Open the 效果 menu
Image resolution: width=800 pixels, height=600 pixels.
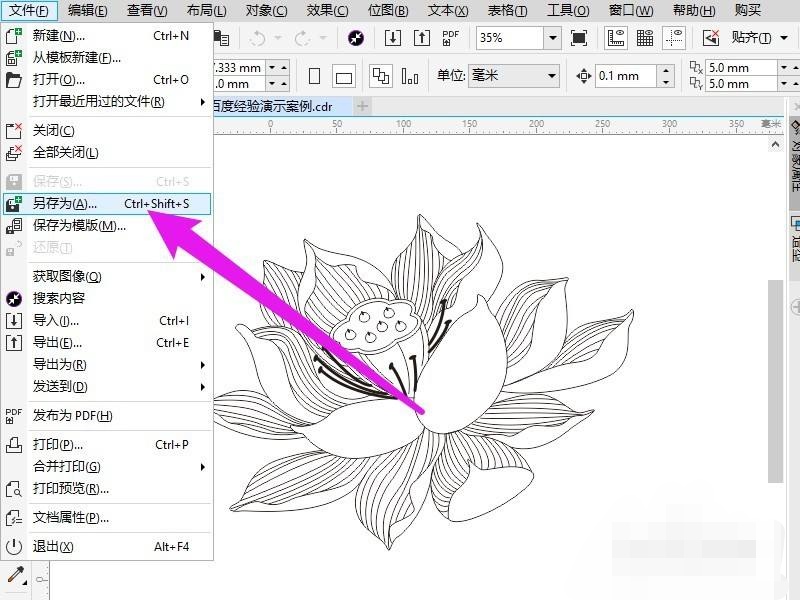[327, 10]
